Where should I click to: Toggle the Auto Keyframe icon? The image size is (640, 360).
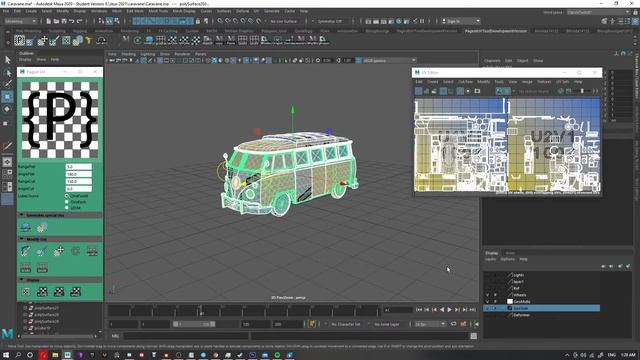(463, 324)
